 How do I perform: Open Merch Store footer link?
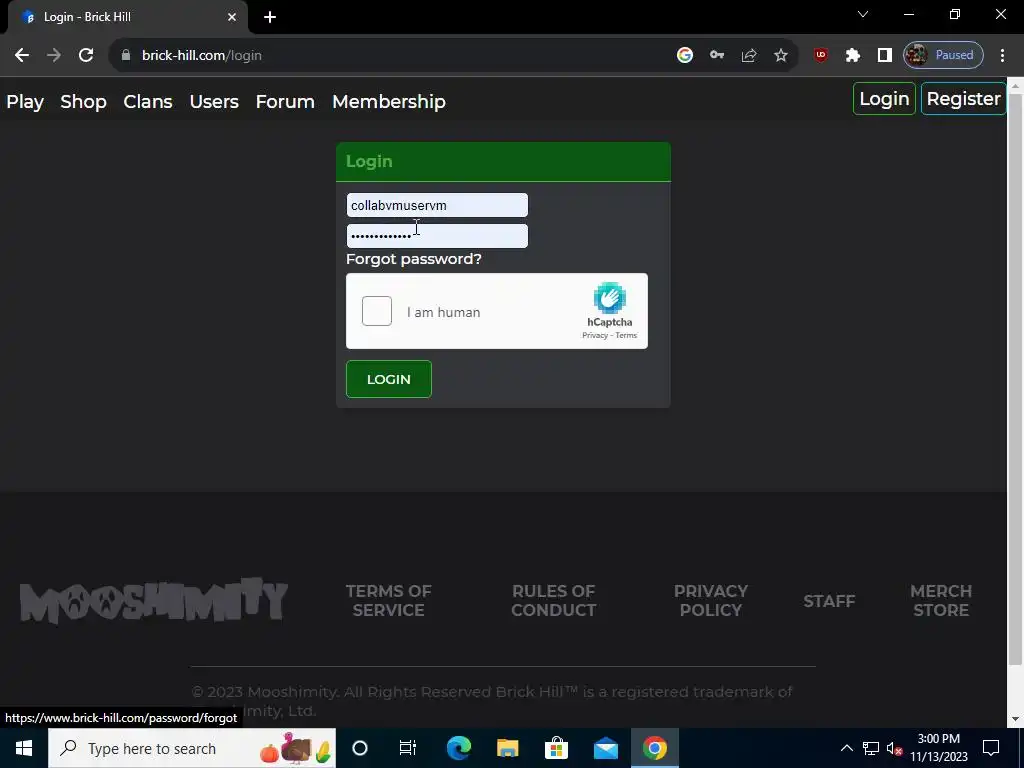pyautogui.click(x=941, y=600)
